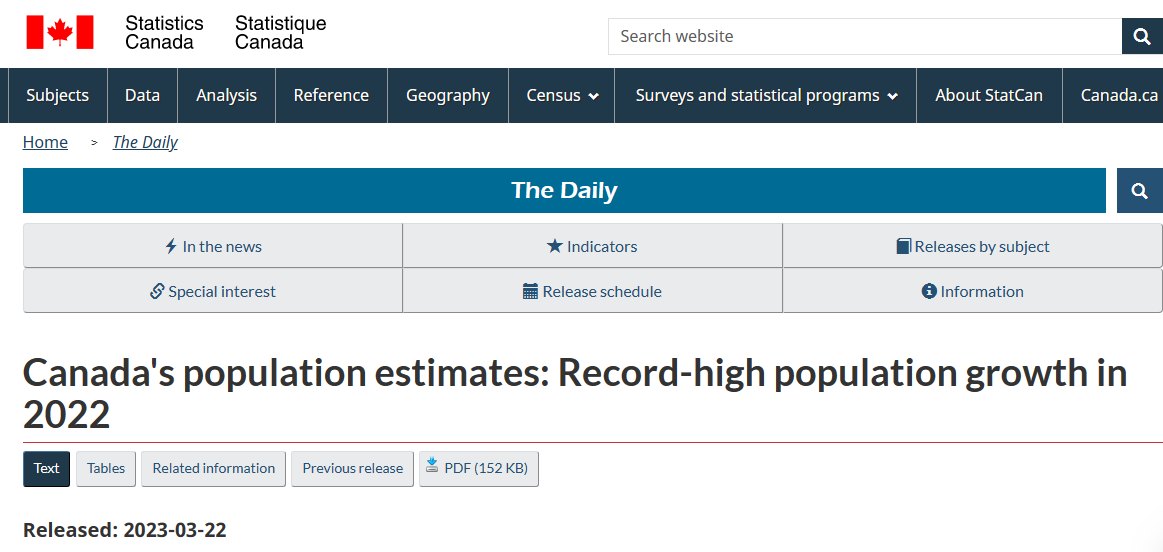Viewport: 1163px width, 552px height.
Task: Click the search magnifier button beside Search website
Action: [x=1142, y=36]
